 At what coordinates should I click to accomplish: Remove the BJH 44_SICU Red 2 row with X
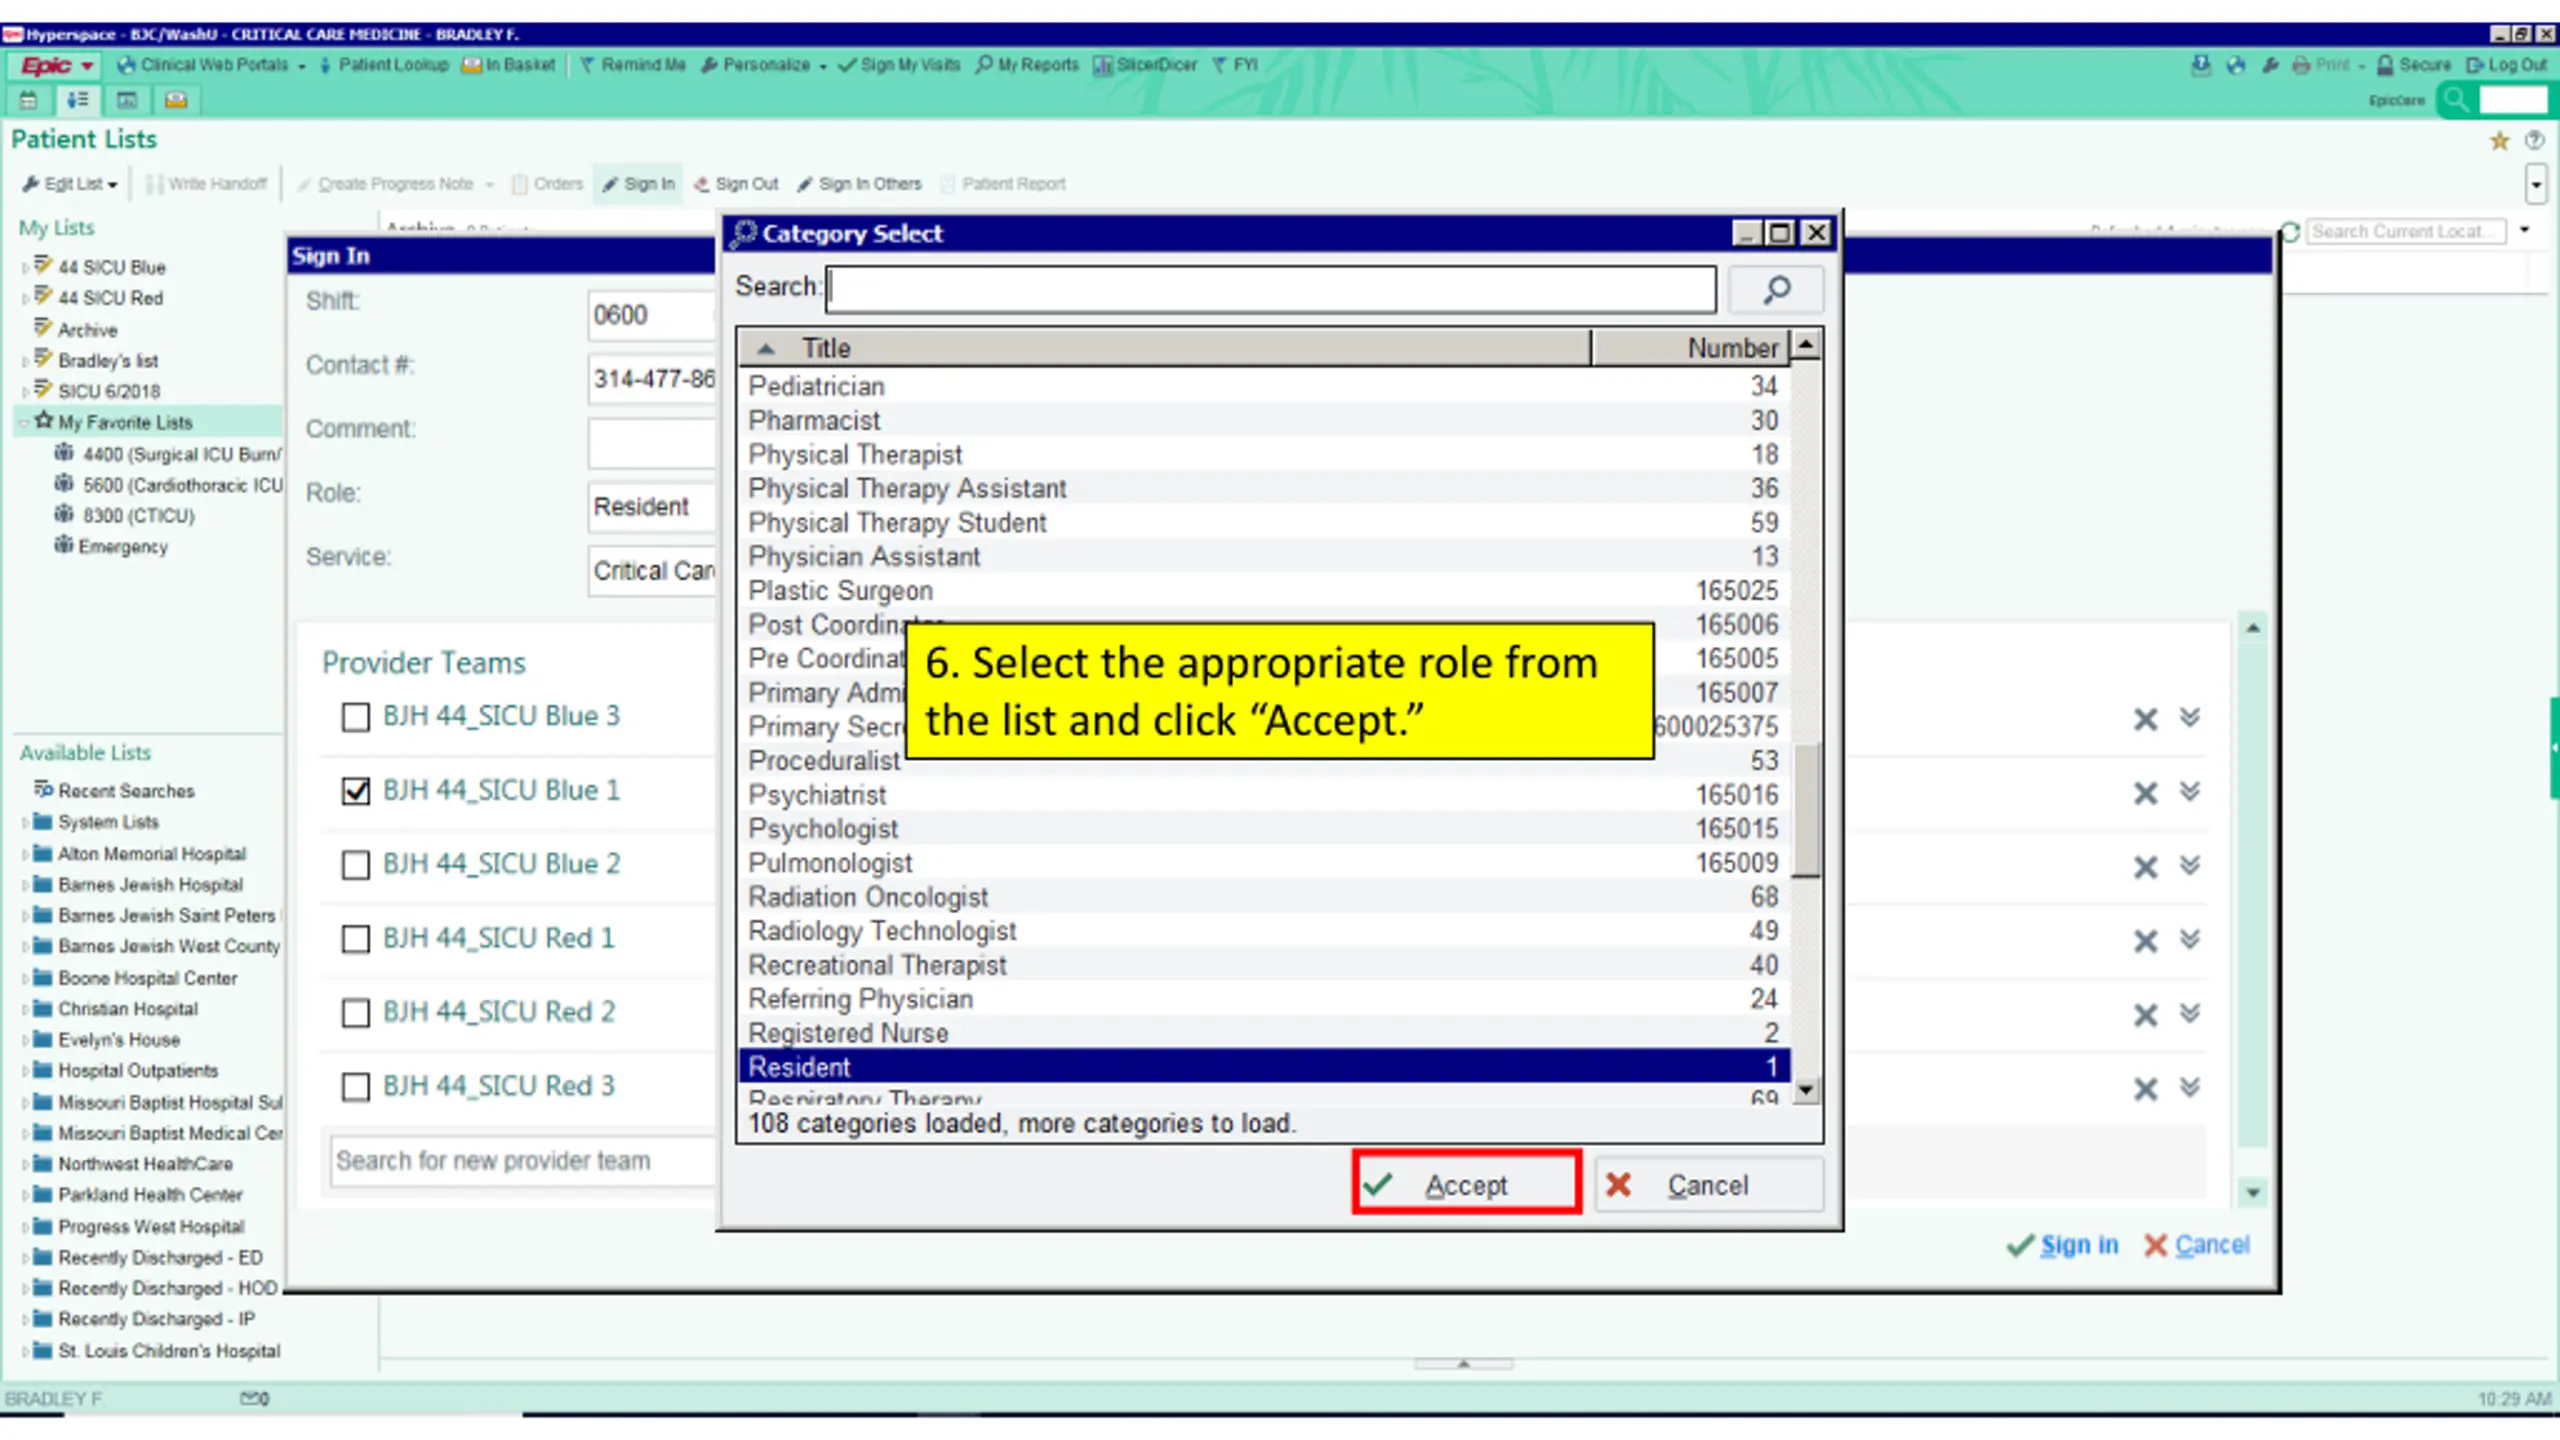pos(2146,1015)
